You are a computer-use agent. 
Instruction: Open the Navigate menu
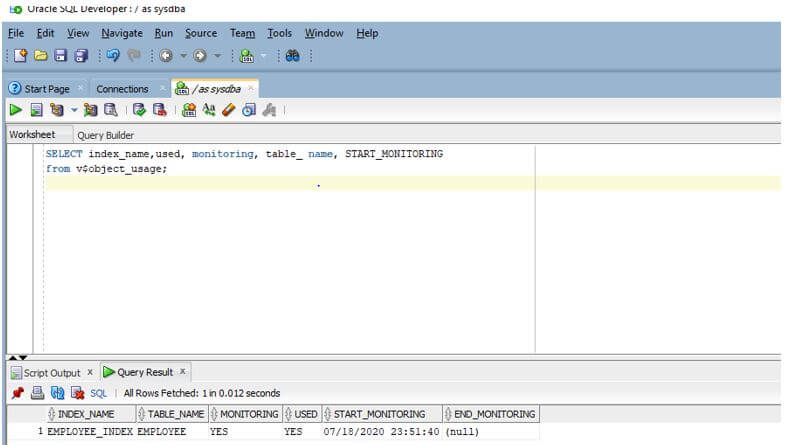point(122,33)
